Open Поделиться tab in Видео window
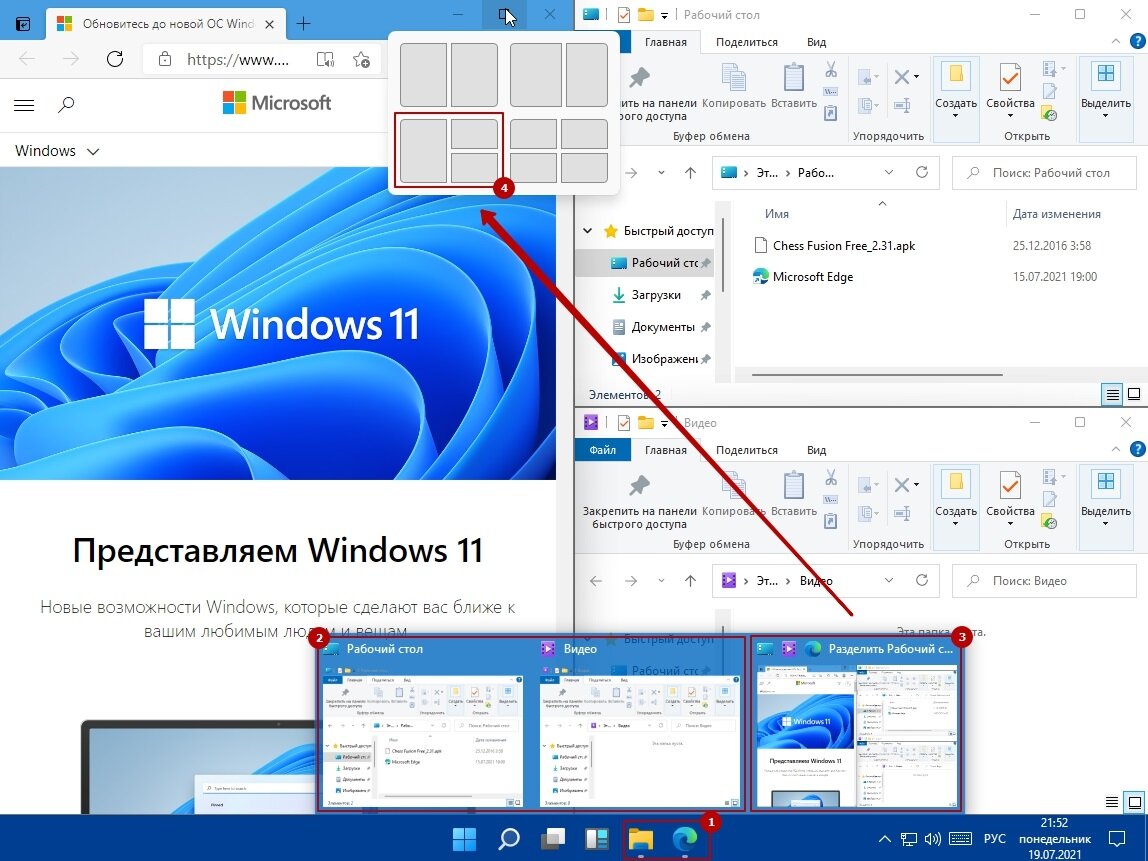This screenshot has width=1148, height=861. pyautogui.click(x=747, y=450)
